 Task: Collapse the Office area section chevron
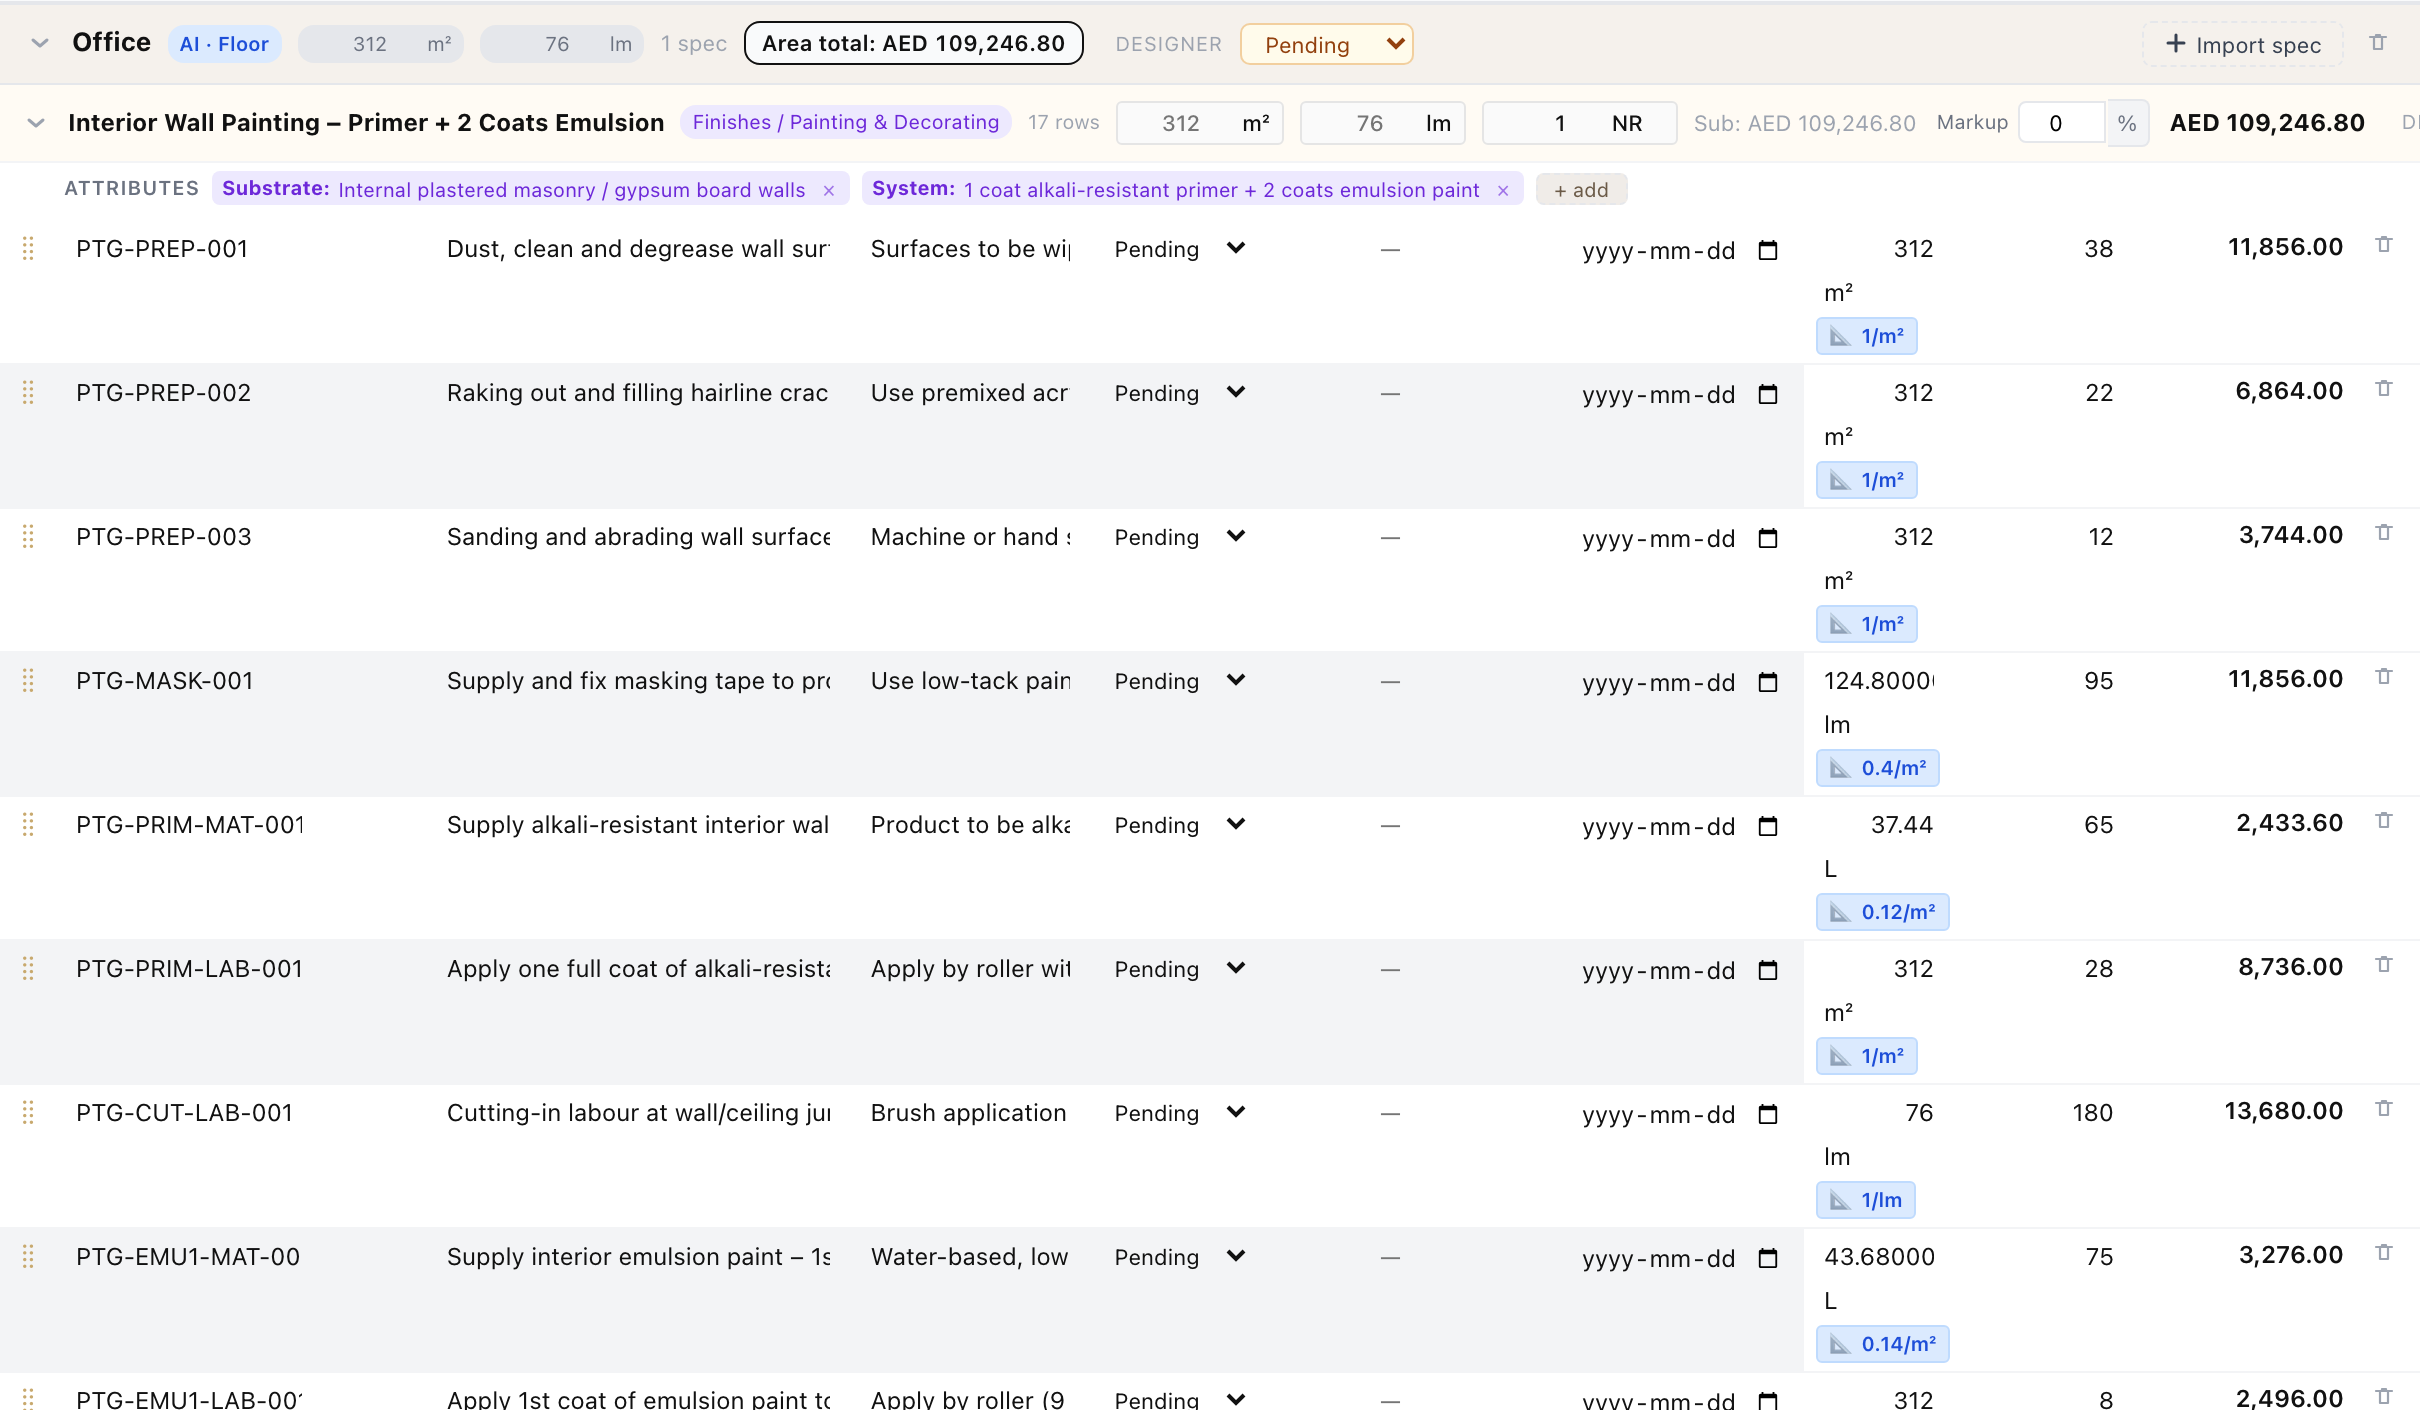40,43
